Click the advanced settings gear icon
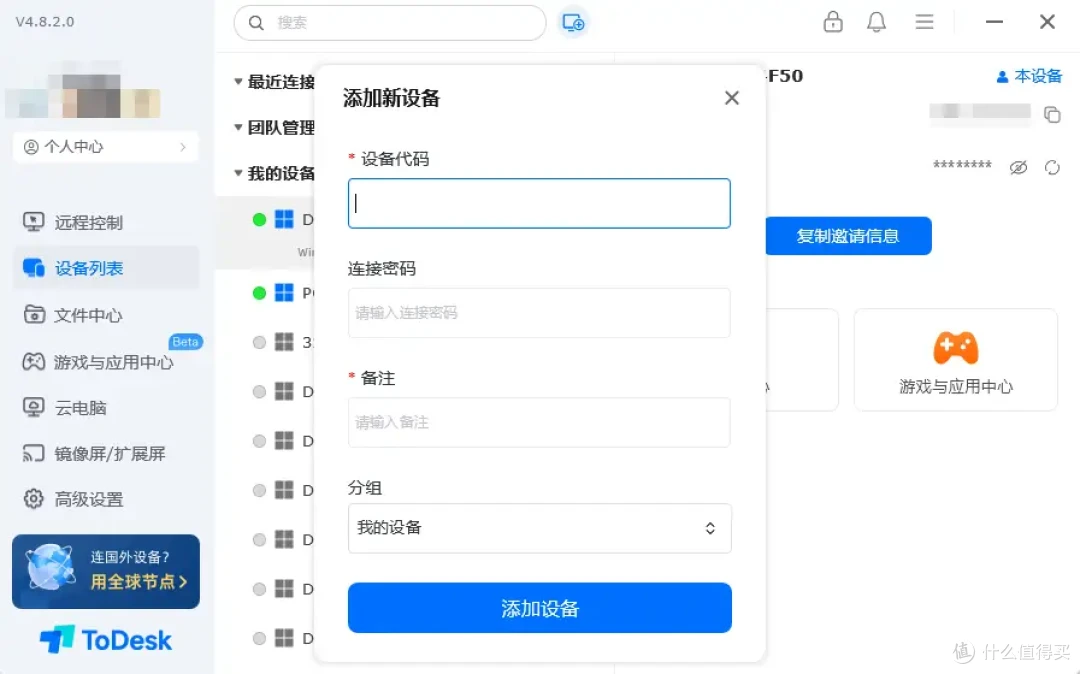The height and width of the screenshot is (674, 1080). 33,498
